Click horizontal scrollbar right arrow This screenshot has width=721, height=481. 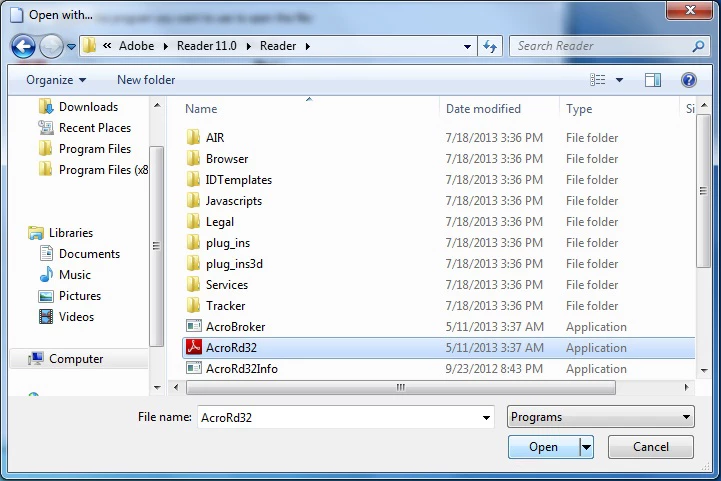pyautogui.click(x=686, y=388)
